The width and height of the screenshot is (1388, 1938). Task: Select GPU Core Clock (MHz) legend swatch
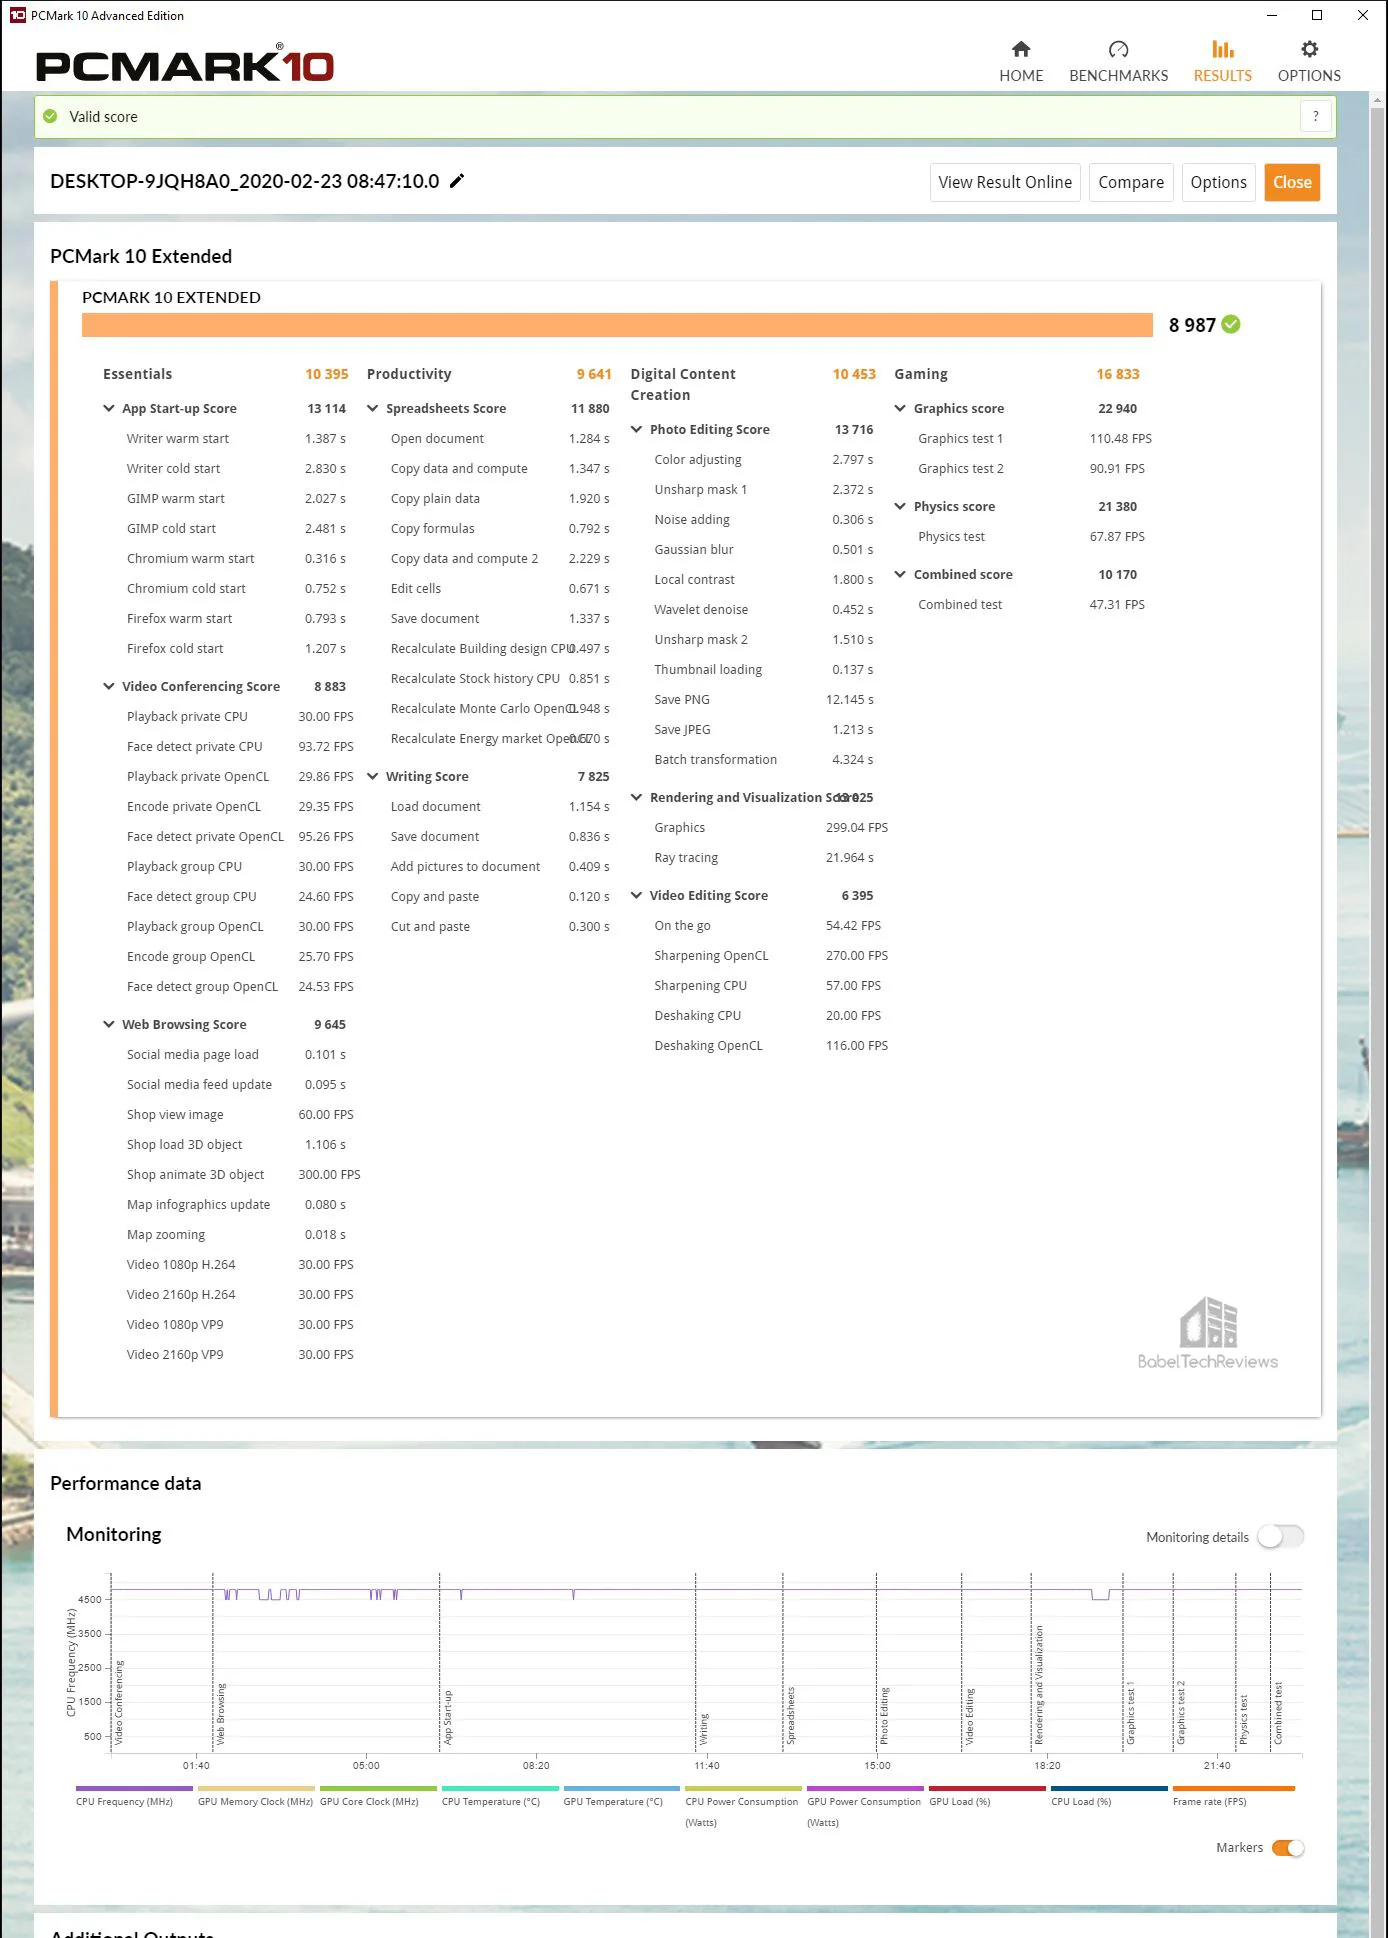[x=378, y=1788]
